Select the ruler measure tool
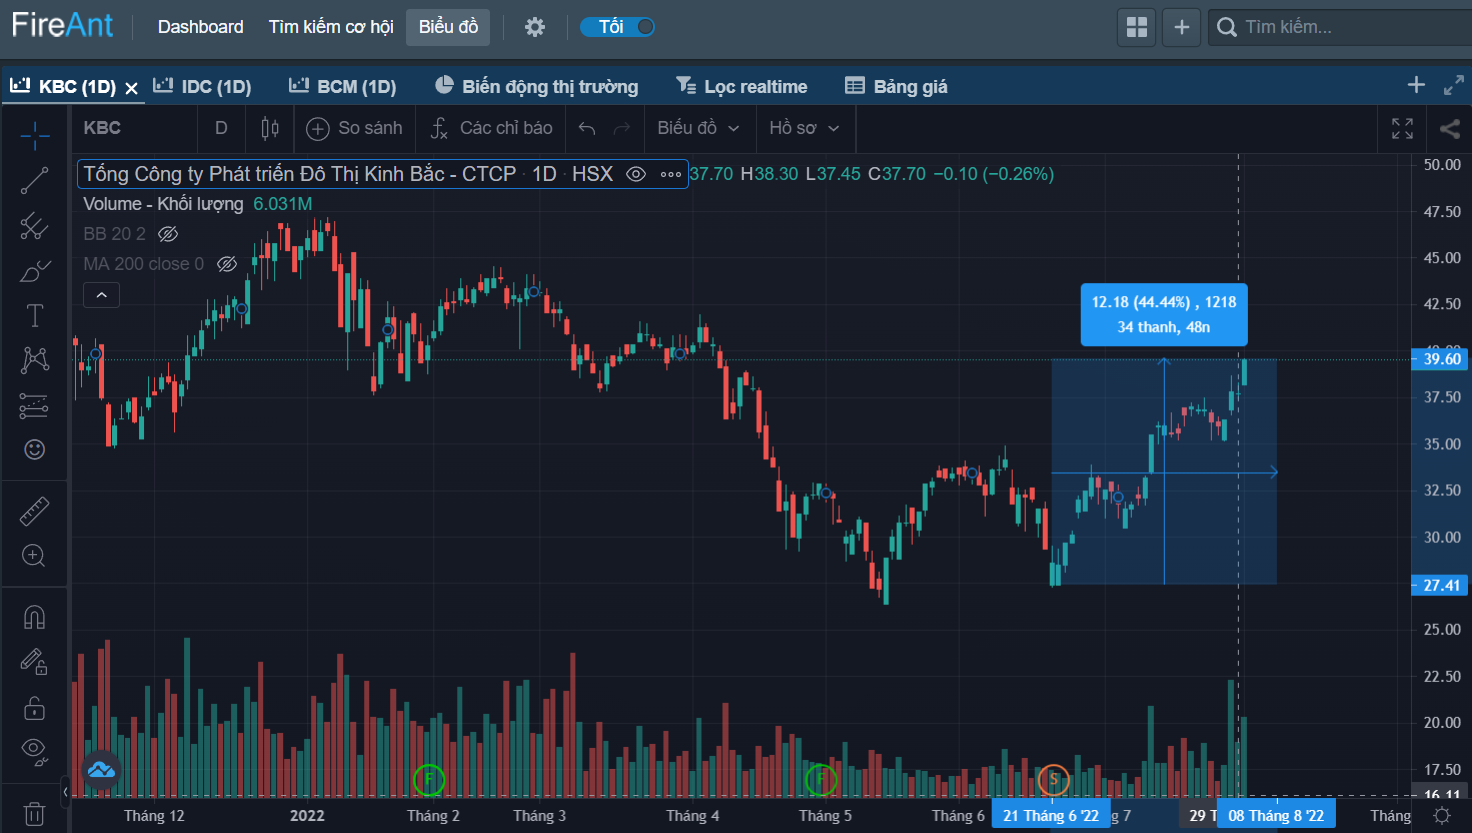This screenshot has height=833, width=1472. (35, 511)
